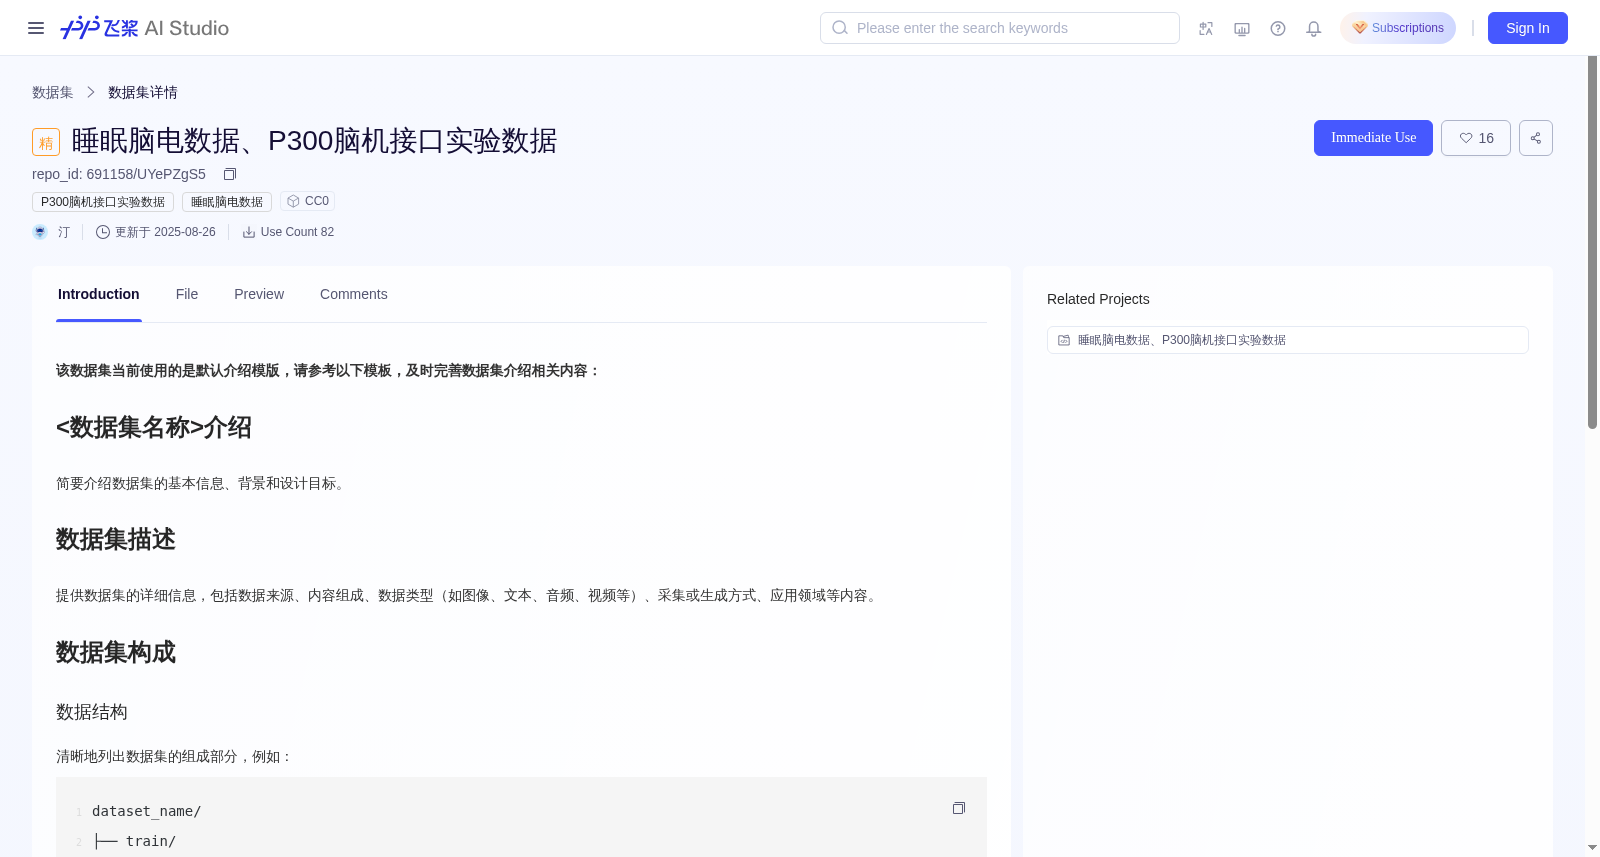This screenshot has width=1600, height=857.
Task: Open the language translation icon
Action: tap(1206, 28)
